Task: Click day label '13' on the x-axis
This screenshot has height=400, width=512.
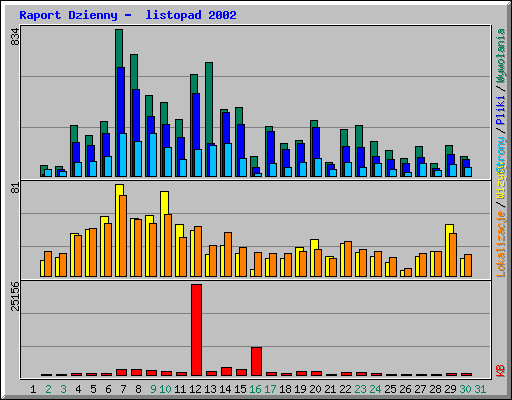Action: point(210,389)
